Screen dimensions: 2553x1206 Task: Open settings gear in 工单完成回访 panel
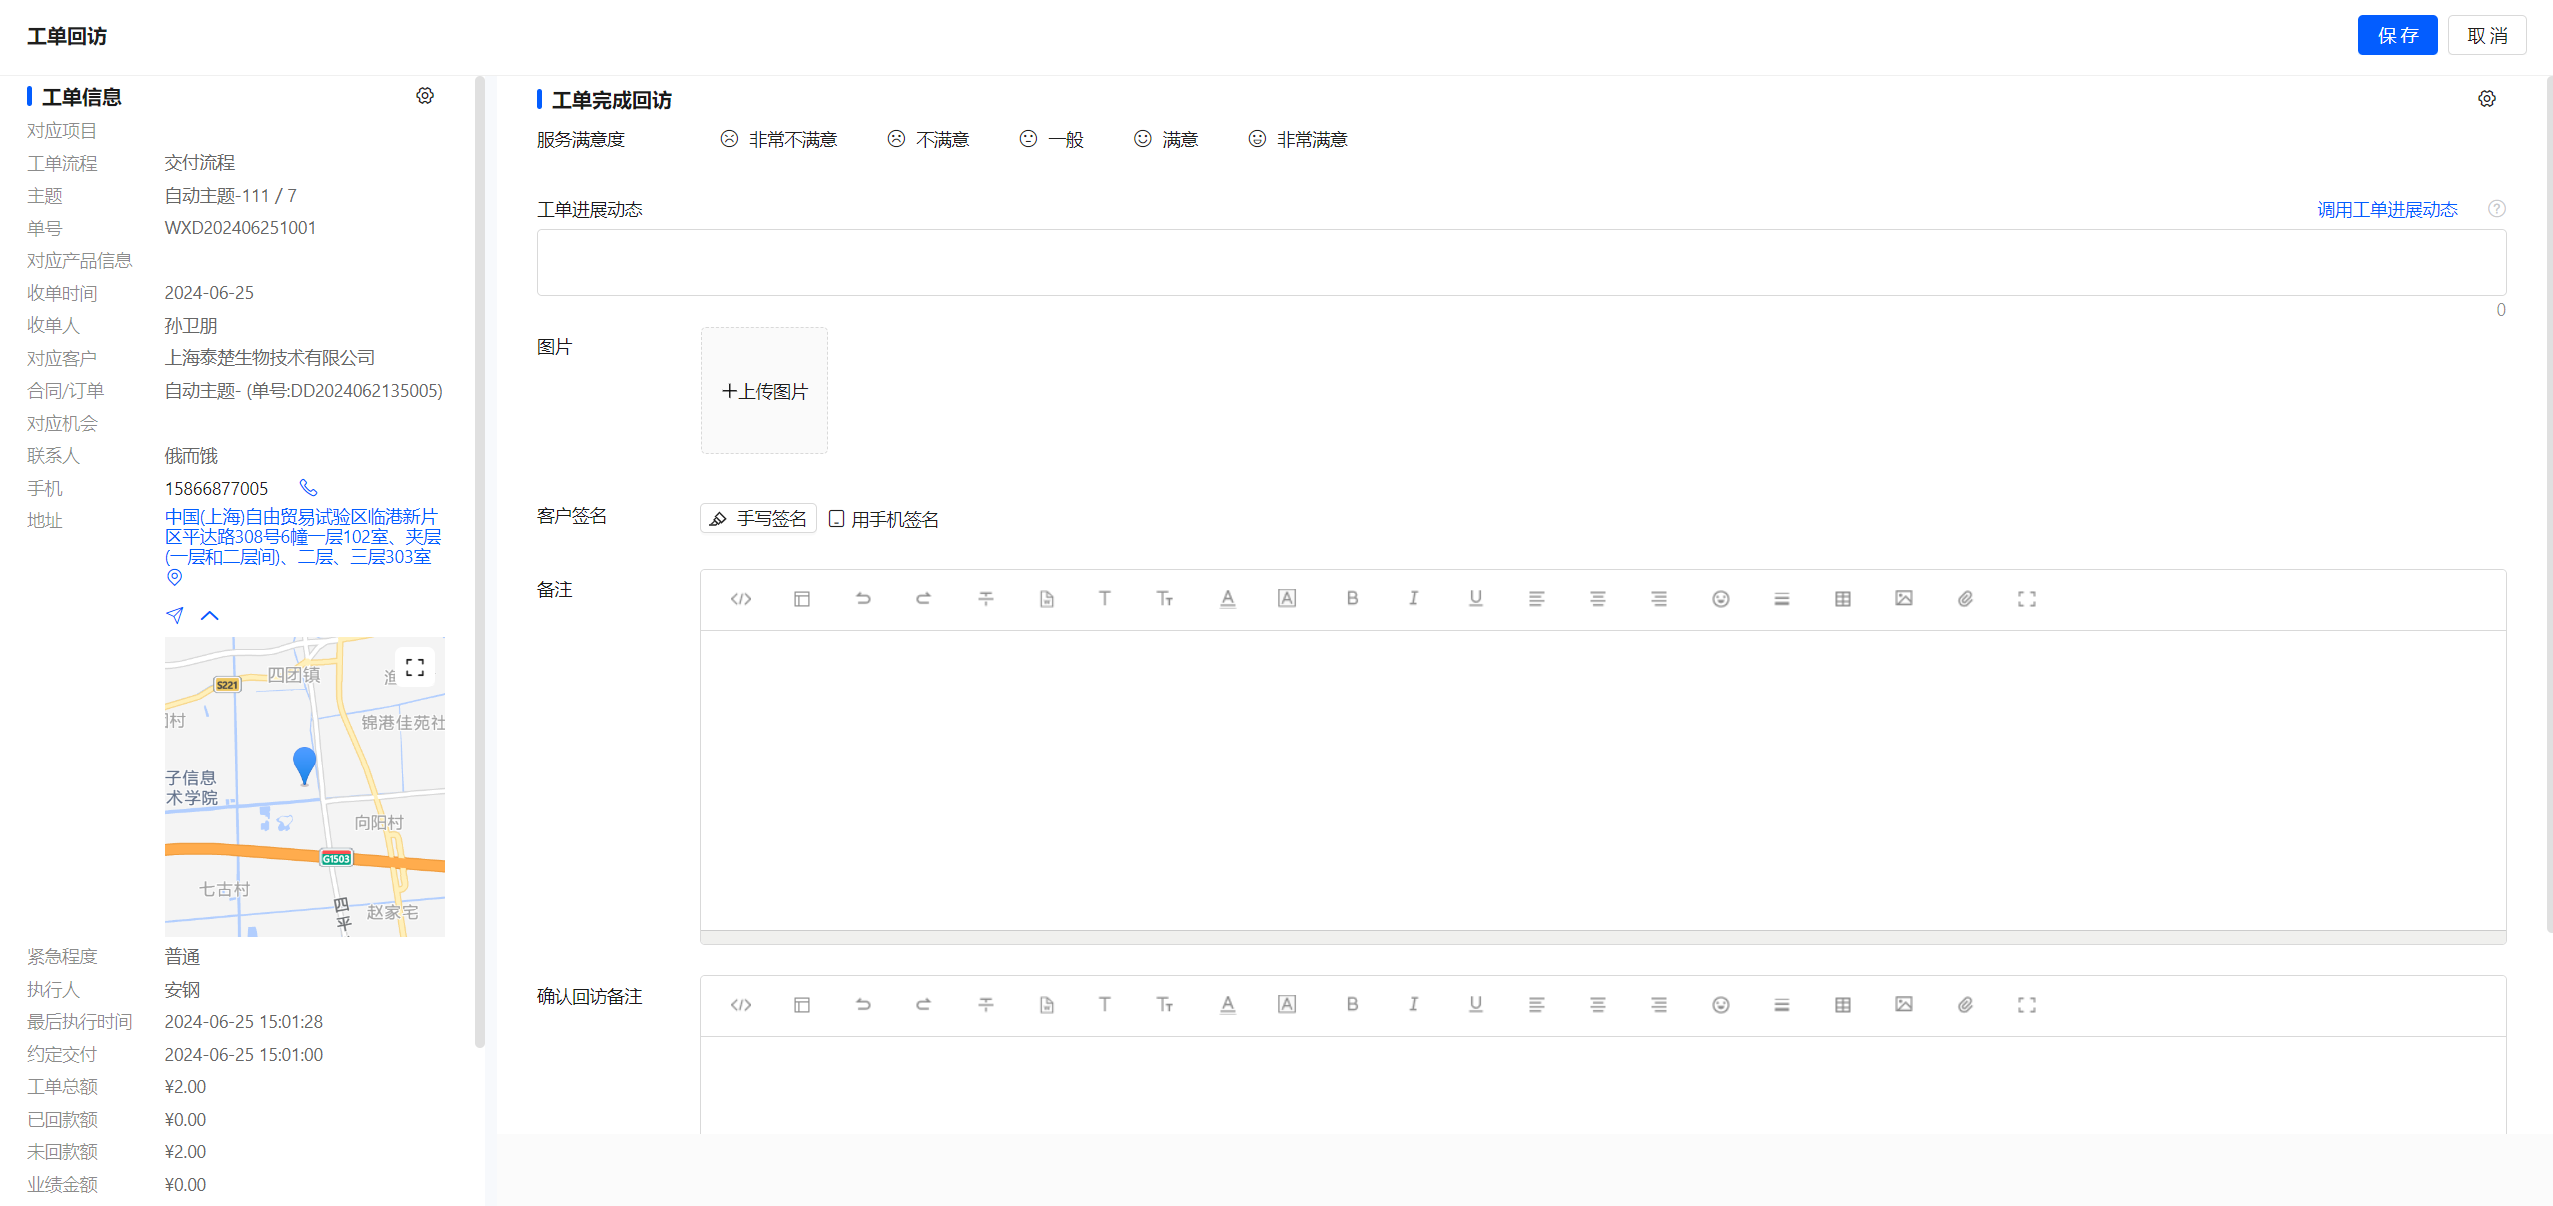pyautogui.click(x=2487, y=99)
